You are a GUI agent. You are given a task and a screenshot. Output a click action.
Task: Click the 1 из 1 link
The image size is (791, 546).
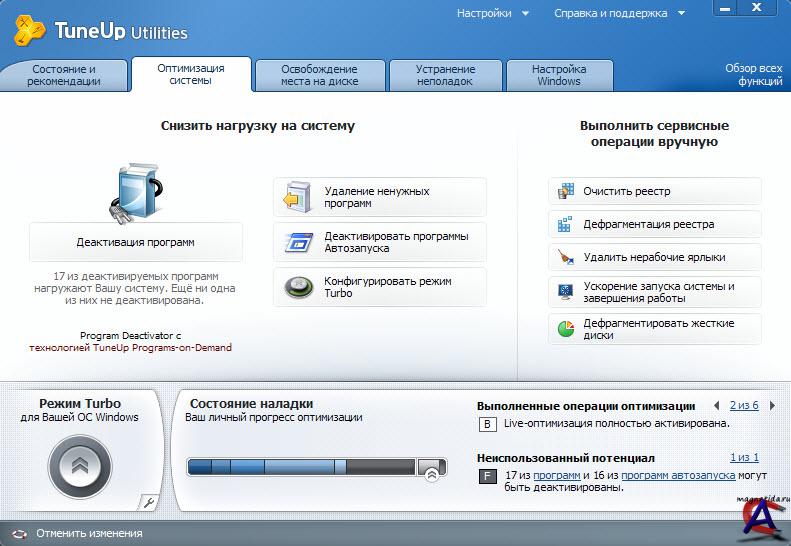(744, 457)
